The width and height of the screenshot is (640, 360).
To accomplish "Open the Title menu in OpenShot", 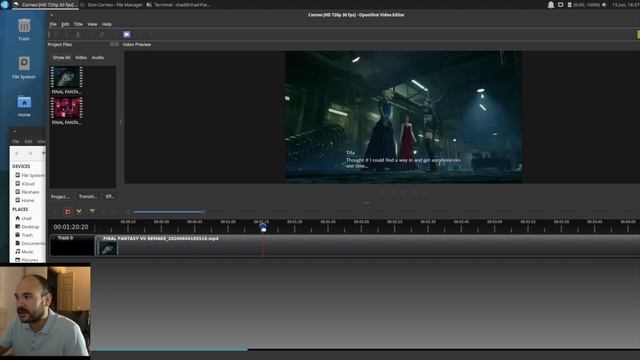I will pyautogui.click(x=78, y=24).
